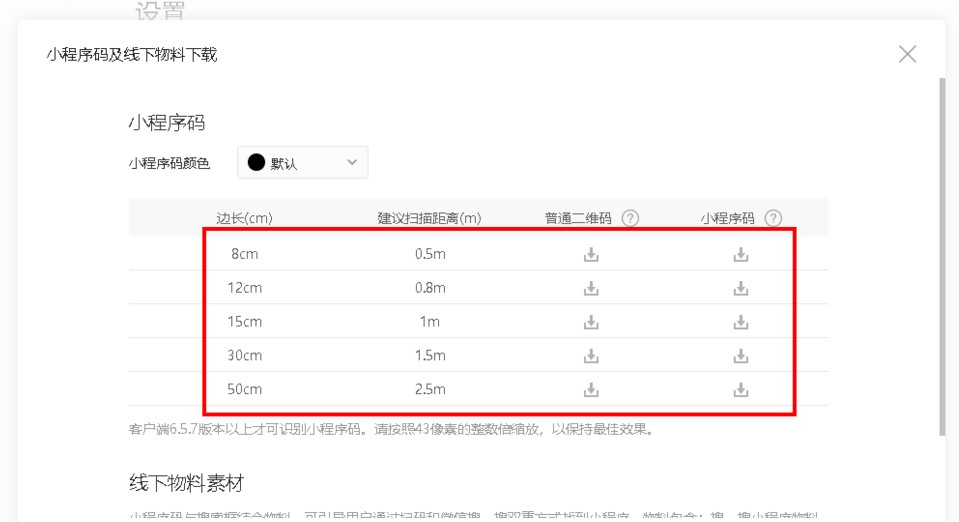Open the 小程序码颜色 dropdown

click(302, 163)
